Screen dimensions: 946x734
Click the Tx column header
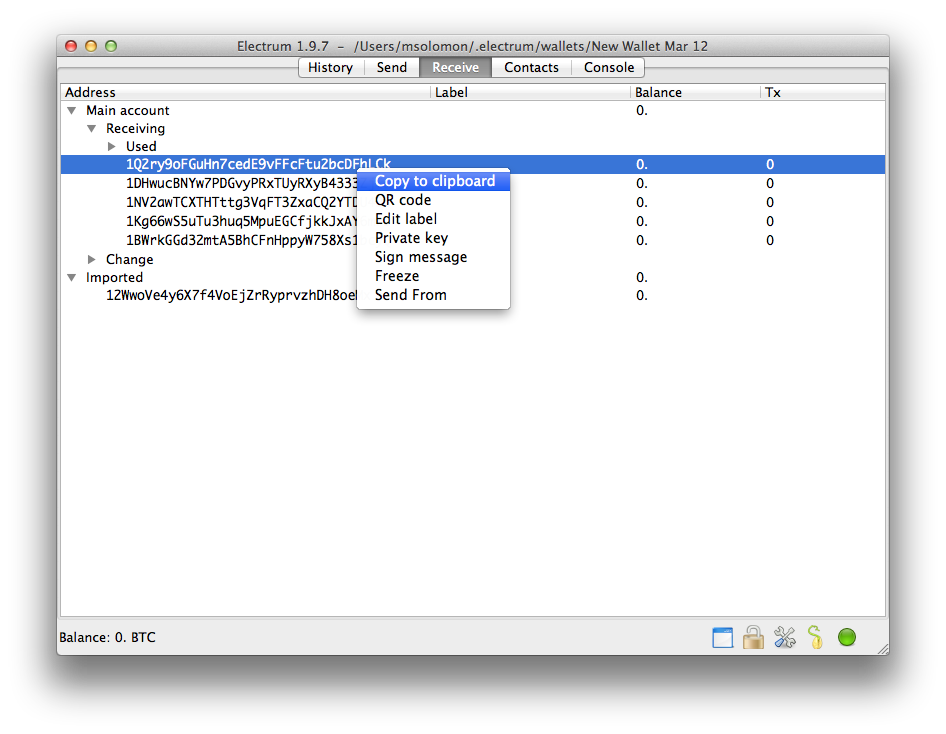822,92
